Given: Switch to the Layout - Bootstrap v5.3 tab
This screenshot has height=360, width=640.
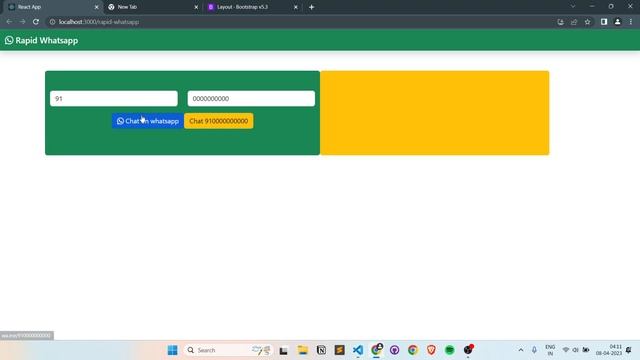Looking at the screenshot, I should pyautogui.click(x=252, y=7).
